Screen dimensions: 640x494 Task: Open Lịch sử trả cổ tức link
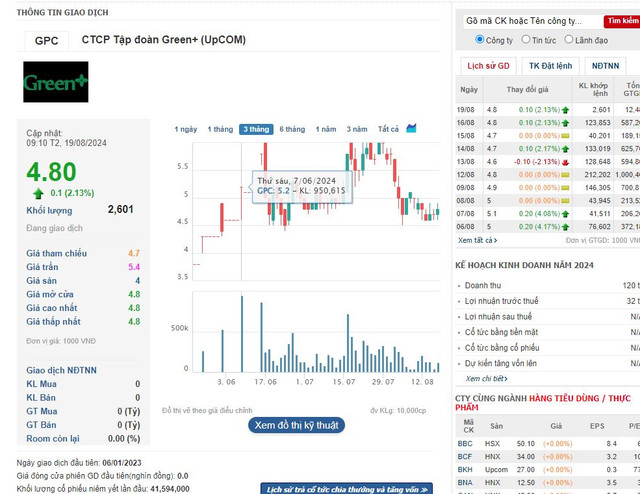click(x=347, y=489)
